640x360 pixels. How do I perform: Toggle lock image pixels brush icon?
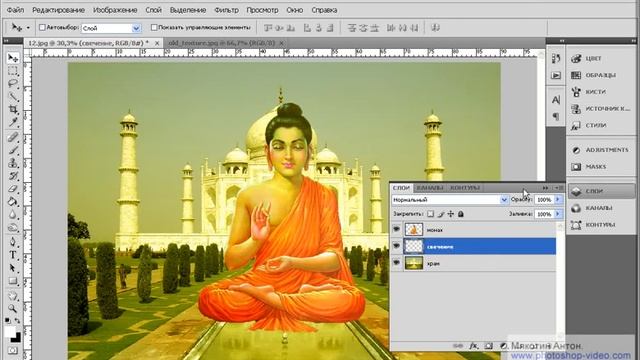coord(441,213)
